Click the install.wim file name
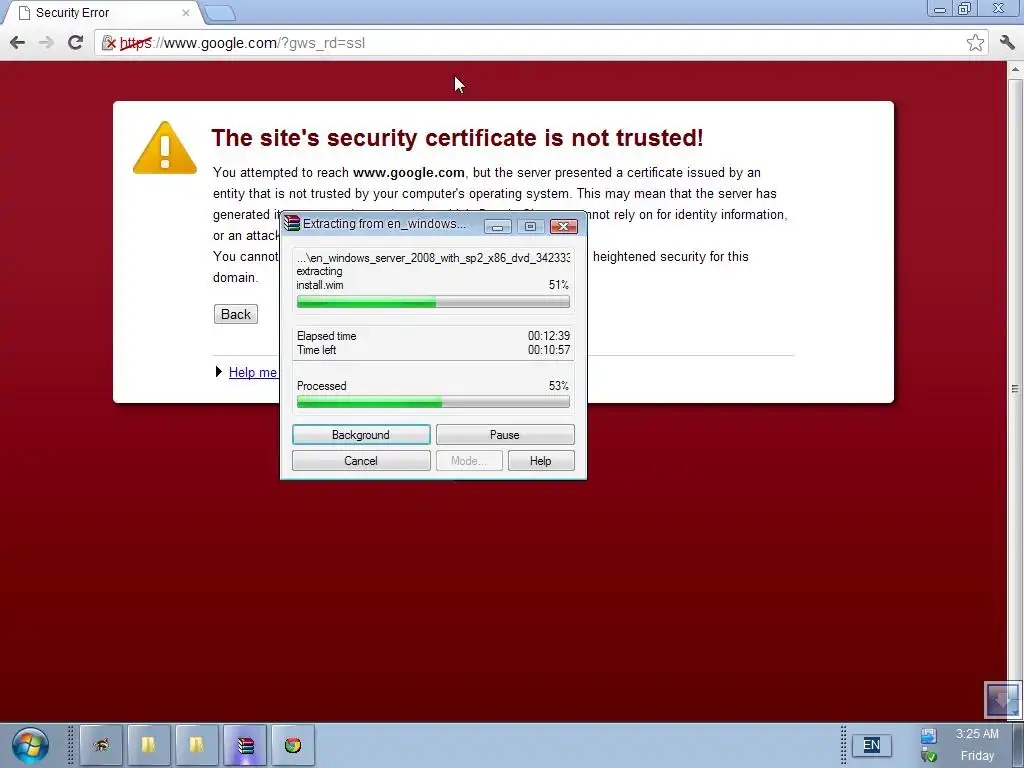 pyautogui.click(x=320, y=285)
